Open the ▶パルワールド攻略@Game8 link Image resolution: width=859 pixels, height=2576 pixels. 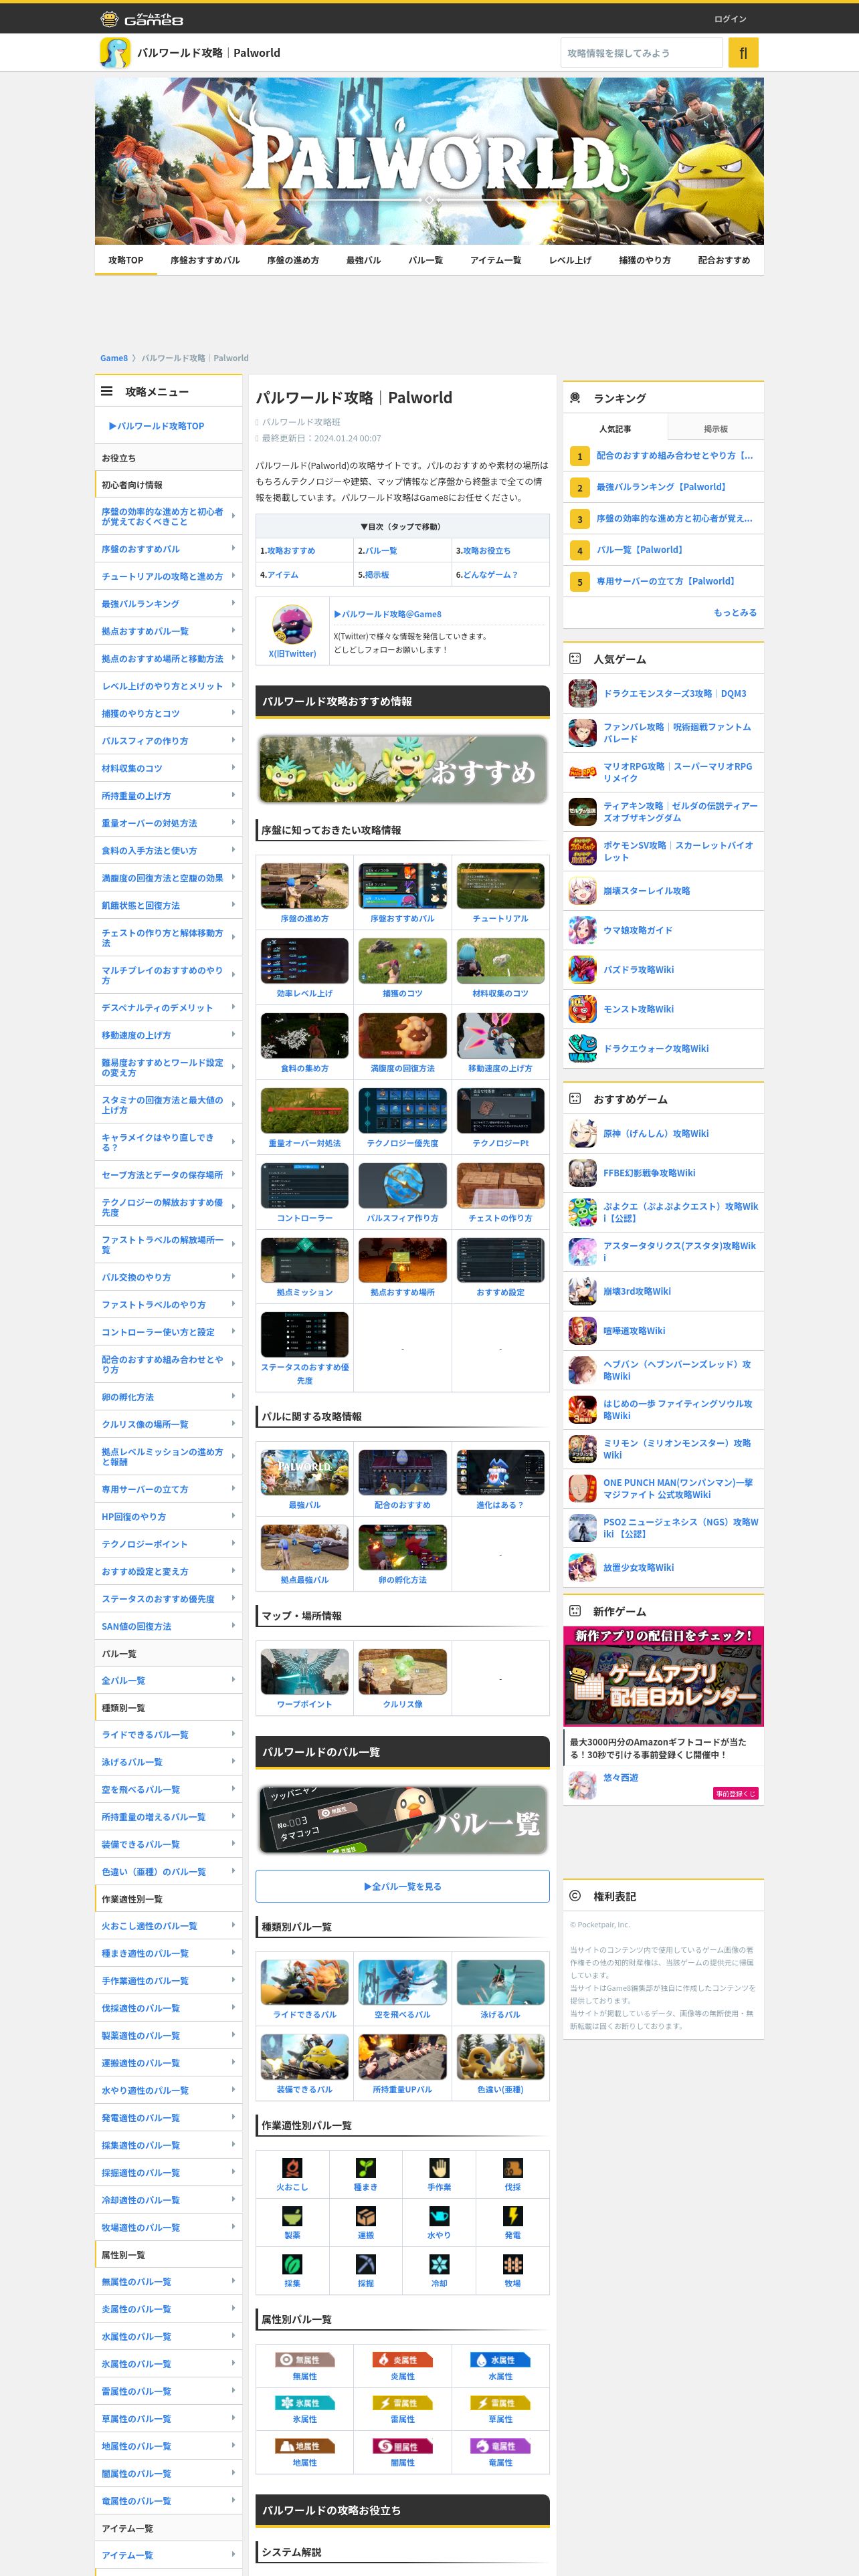[x=387, y=614]
